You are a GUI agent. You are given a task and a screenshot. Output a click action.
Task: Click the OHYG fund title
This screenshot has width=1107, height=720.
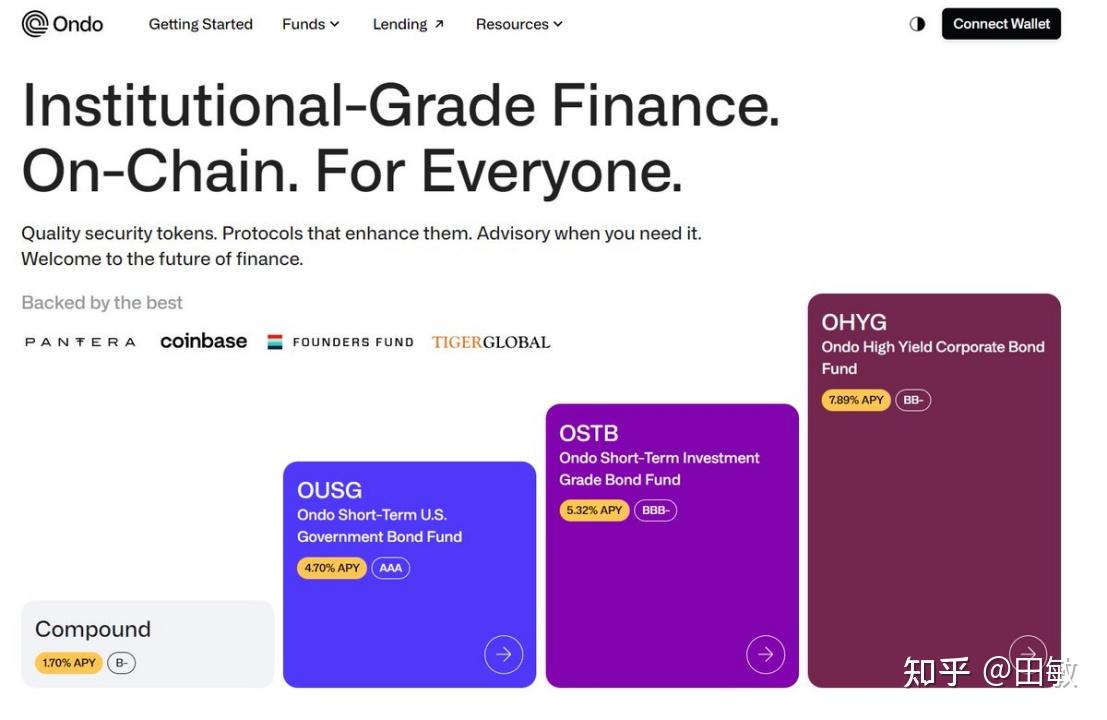[854, 322]
